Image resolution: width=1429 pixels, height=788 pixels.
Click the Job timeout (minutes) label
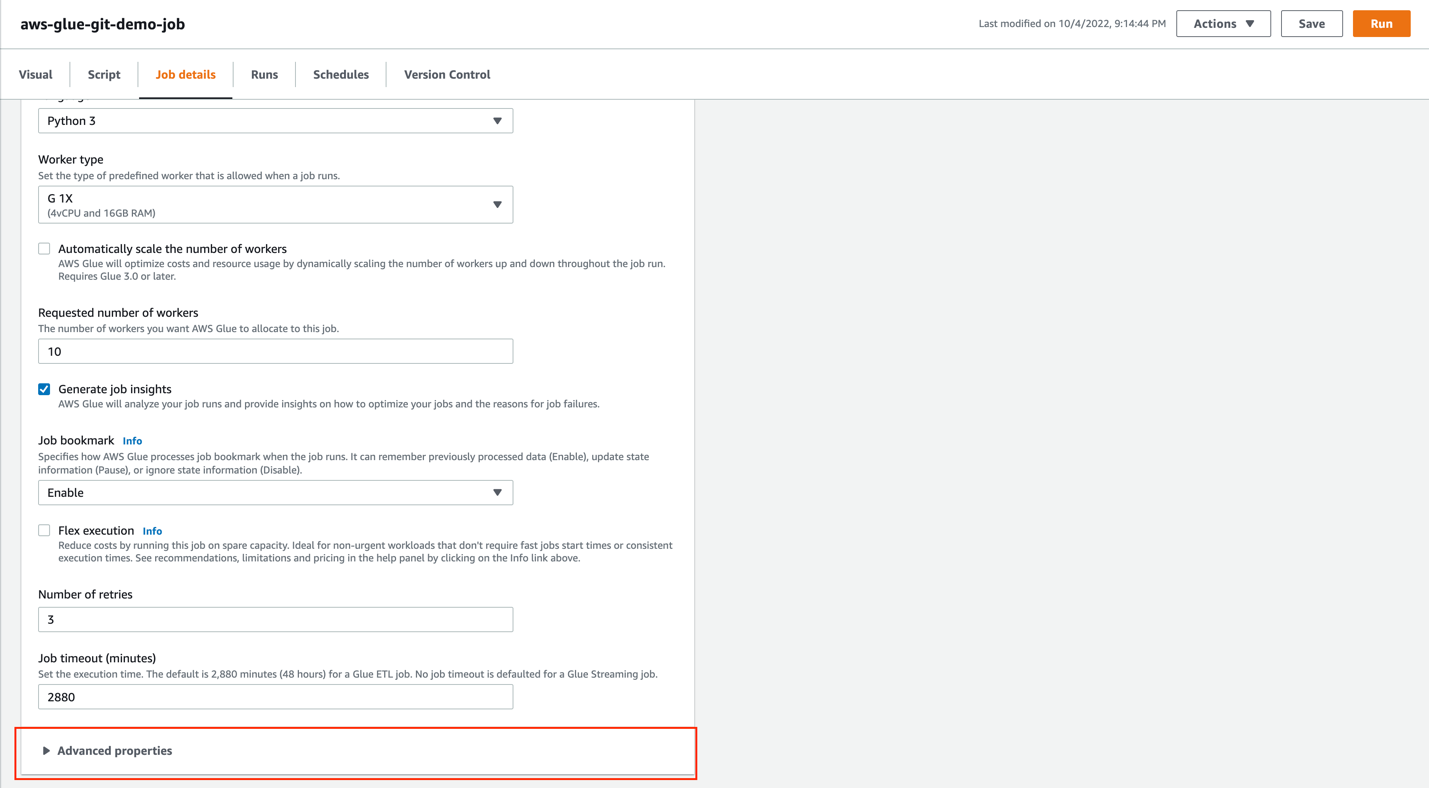coord(97,658)
